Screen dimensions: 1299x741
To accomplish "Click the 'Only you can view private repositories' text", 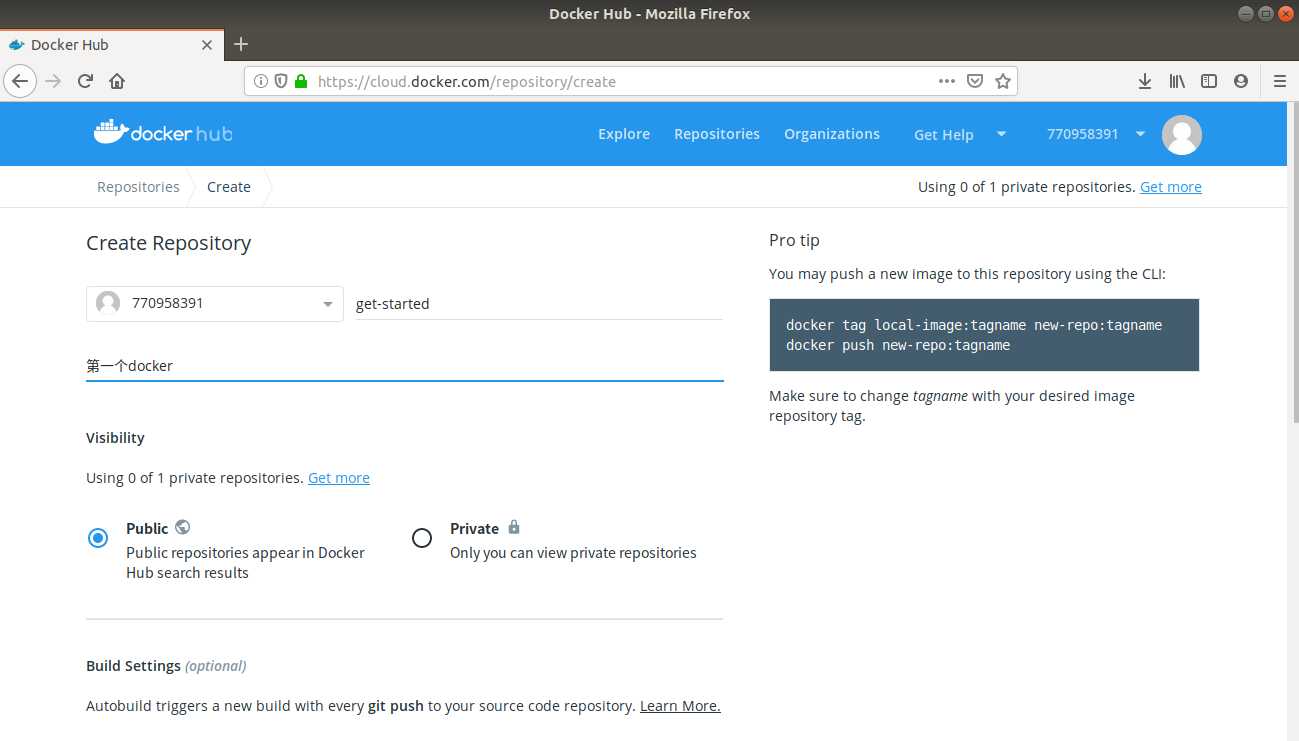I will pyautogui.click(x=573, y=553).
